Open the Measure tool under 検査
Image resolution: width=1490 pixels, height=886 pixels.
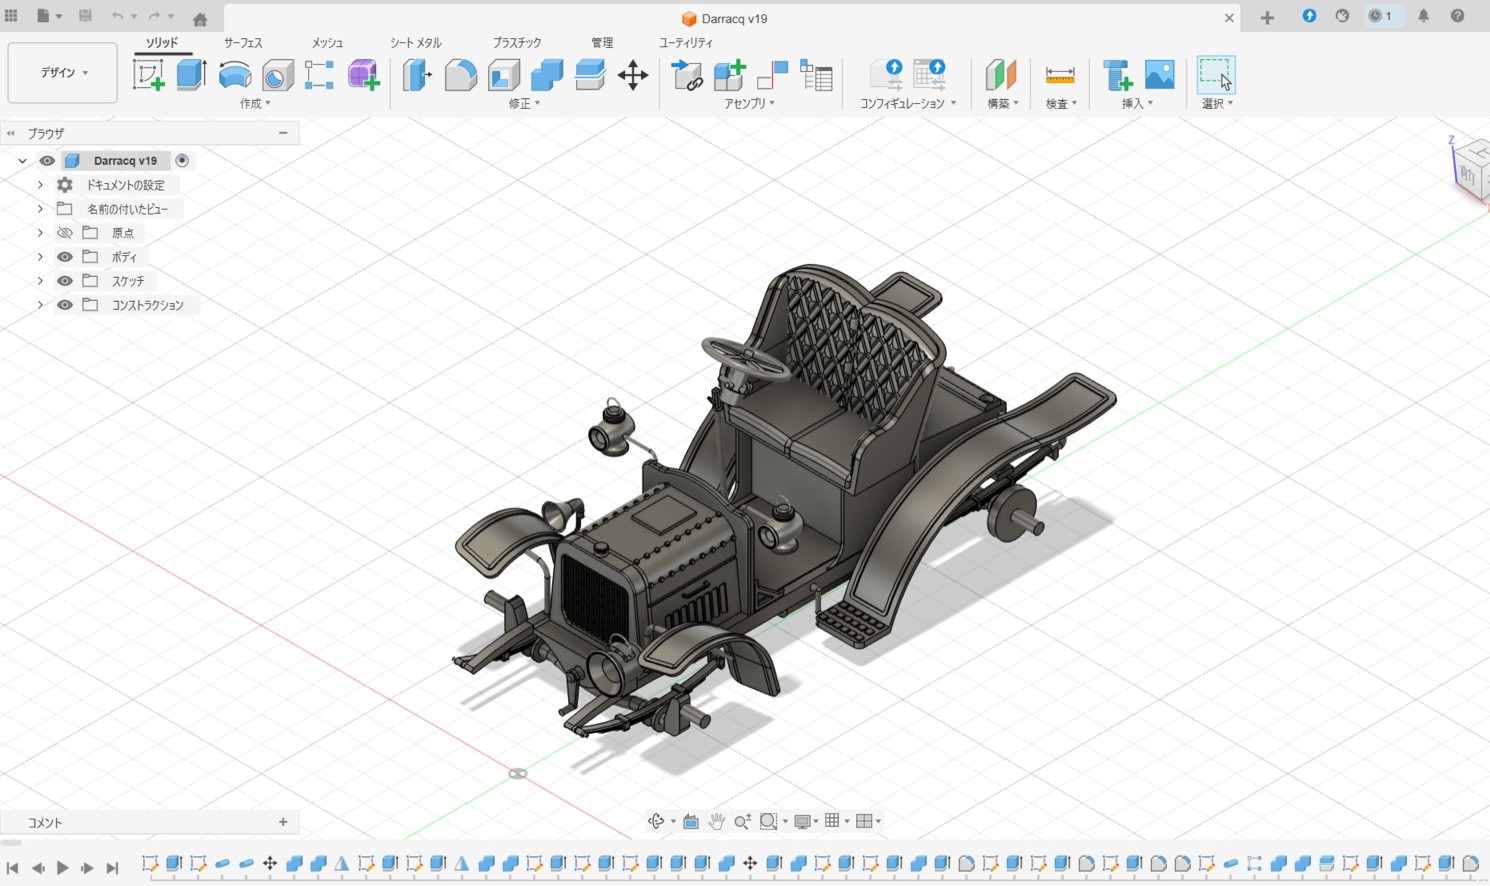1059,75
